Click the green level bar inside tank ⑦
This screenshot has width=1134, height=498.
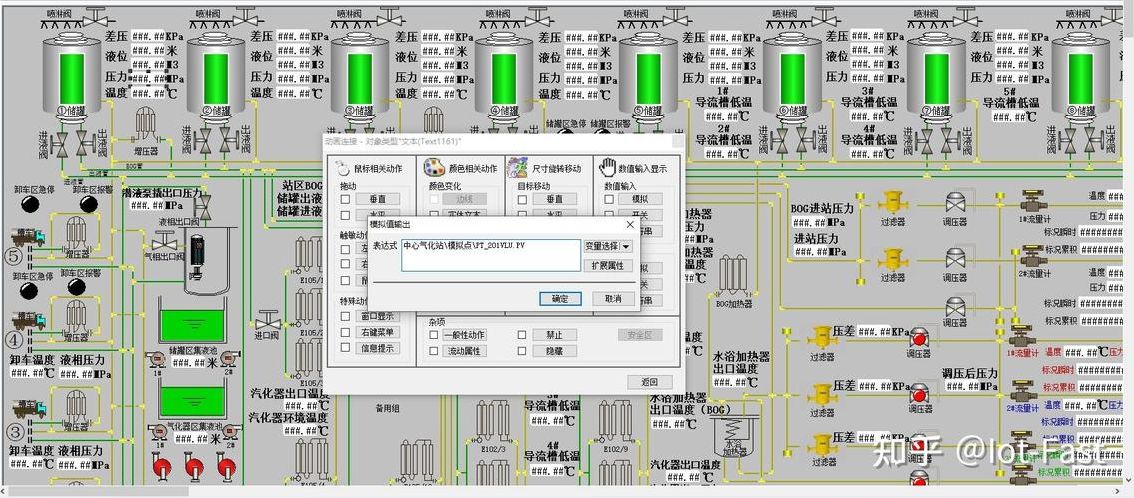[937, 78]
